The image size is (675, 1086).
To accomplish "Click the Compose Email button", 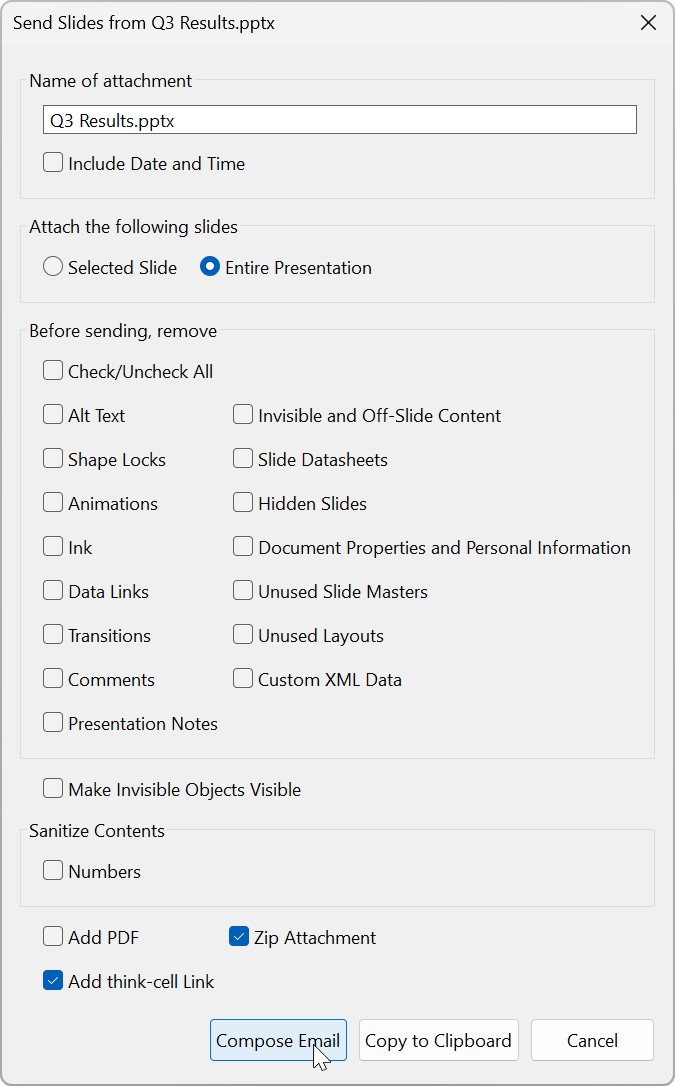I will click(x=278, y=1041).
